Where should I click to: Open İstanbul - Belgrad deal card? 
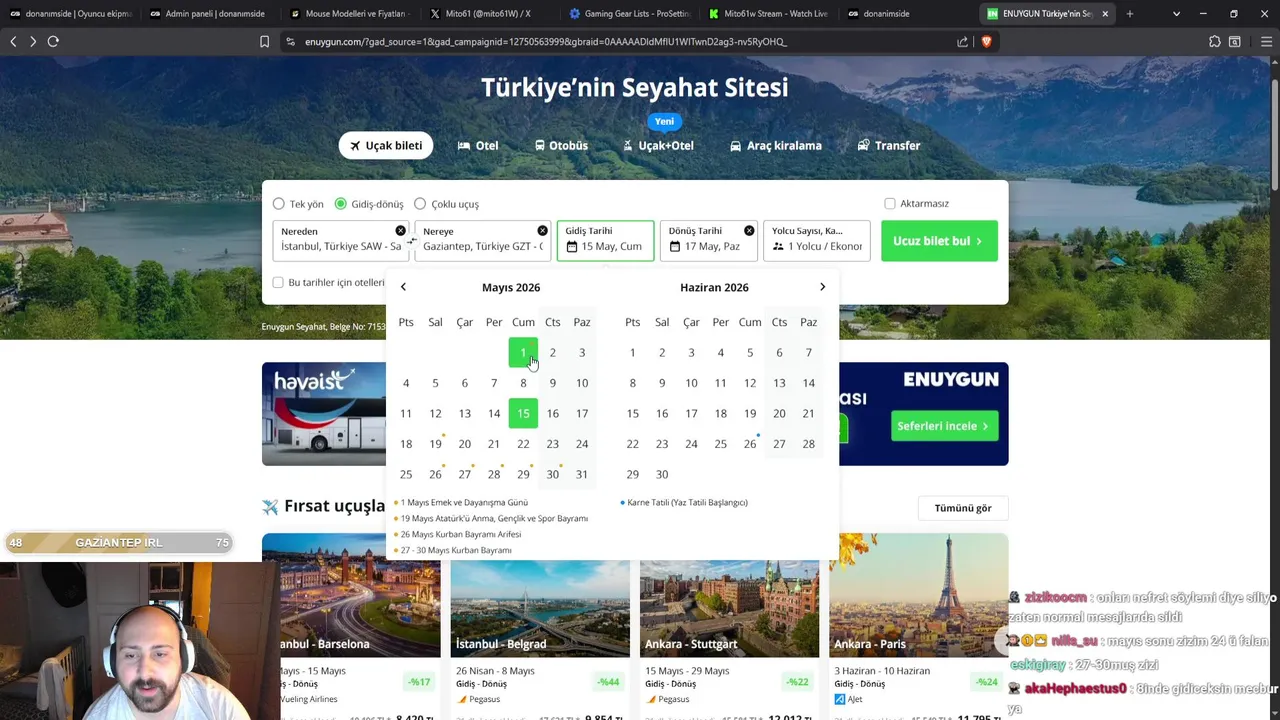pos(540,626)
